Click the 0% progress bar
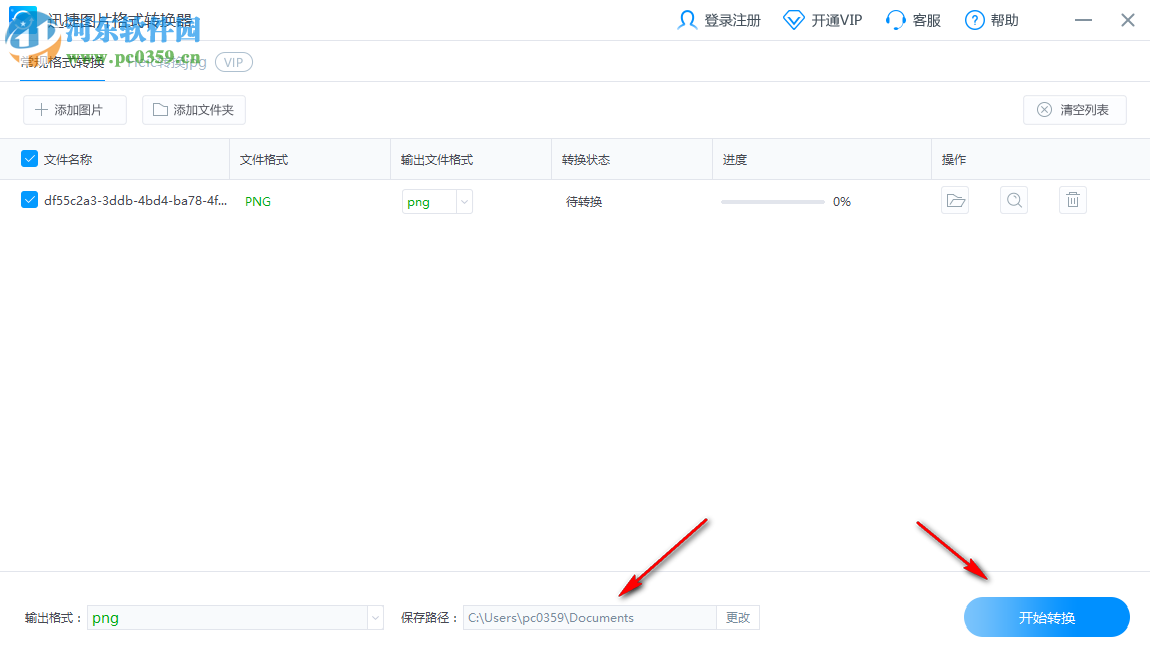1150x650 pixels. coord(772,201)
